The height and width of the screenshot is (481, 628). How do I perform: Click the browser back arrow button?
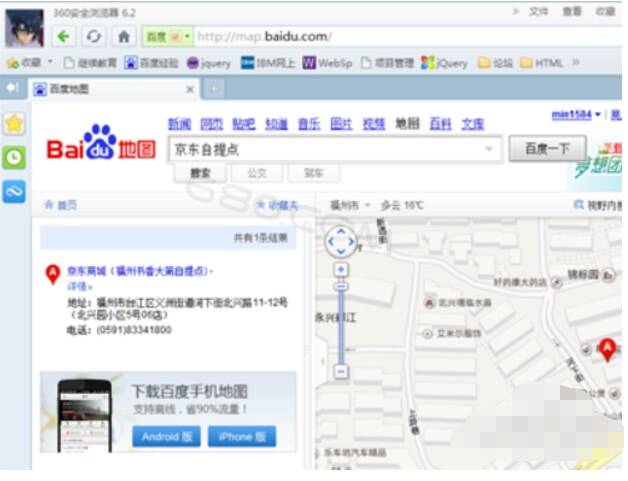point(63,37)
